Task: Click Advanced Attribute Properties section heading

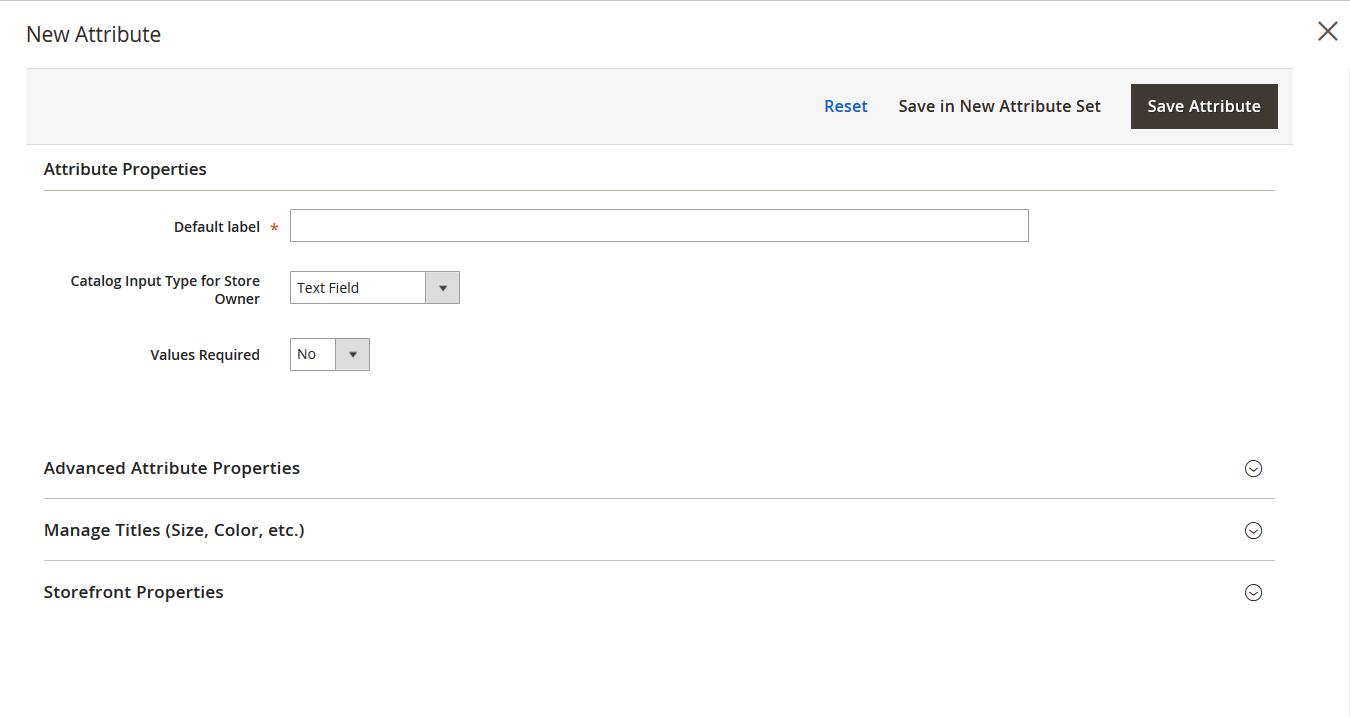Action: click(x=172, y=468)
